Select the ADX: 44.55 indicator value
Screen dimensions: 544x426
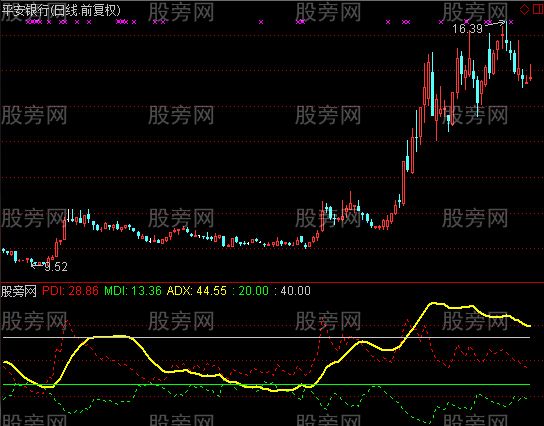197,290
